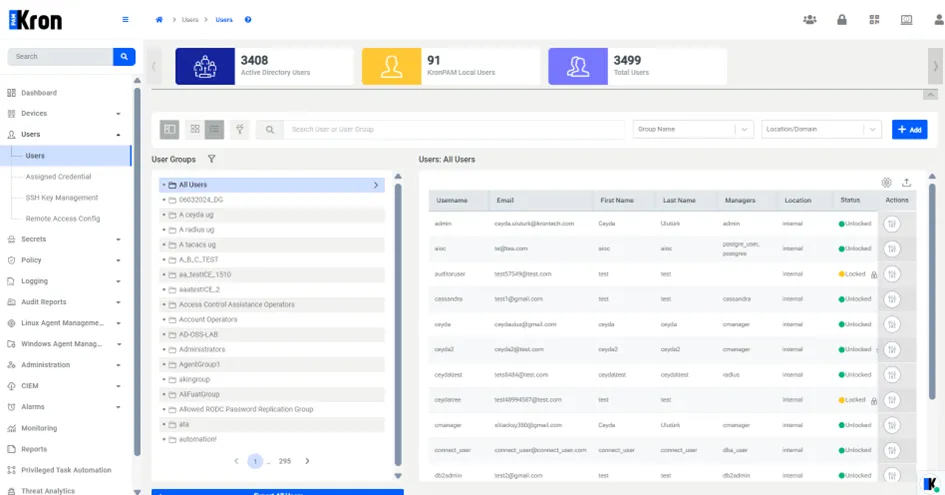The width and height of the screenshot is (945, 495).
Task: Open the QR code icon in the top bar
Action: pos(874,19)
